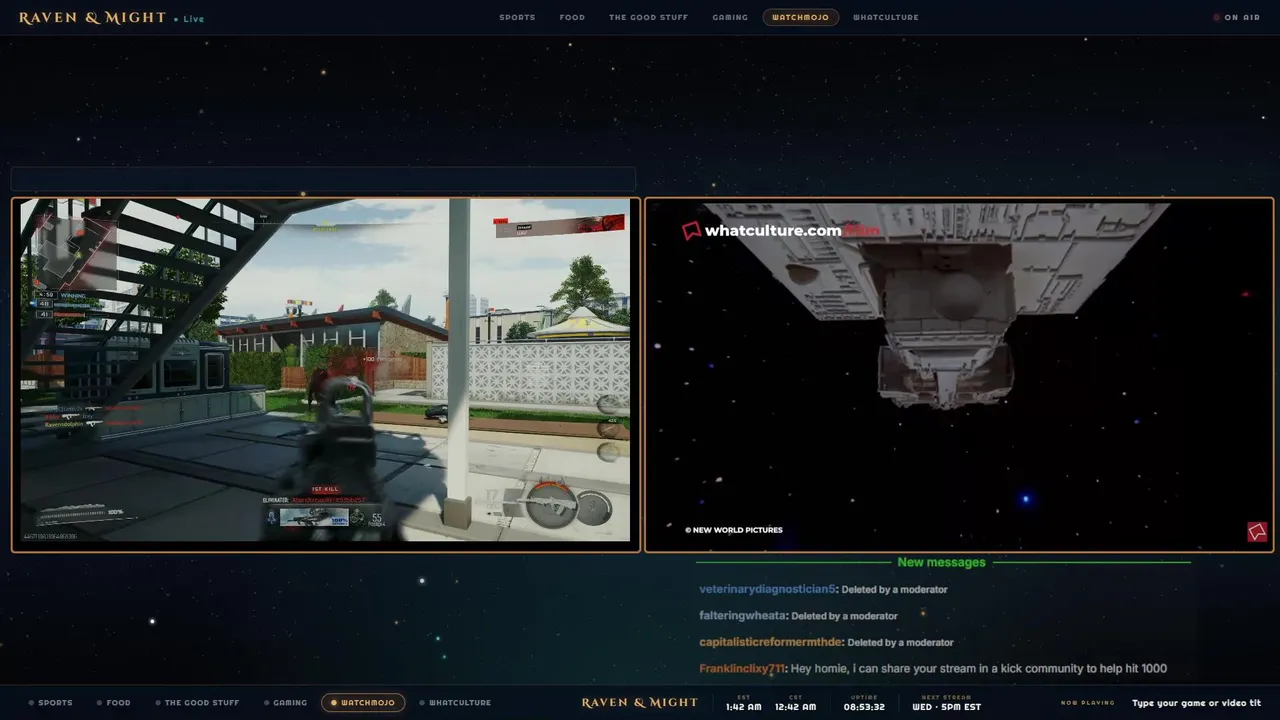1280x720 pixels.
Task: Click username Franklinclixy711 in chat
Action: pos(743,669)
